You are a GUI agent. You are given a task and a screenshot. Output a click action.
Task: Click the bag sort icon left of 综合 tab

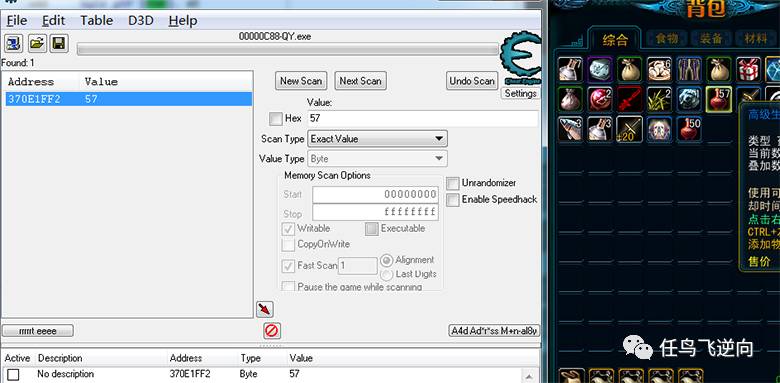577,41
